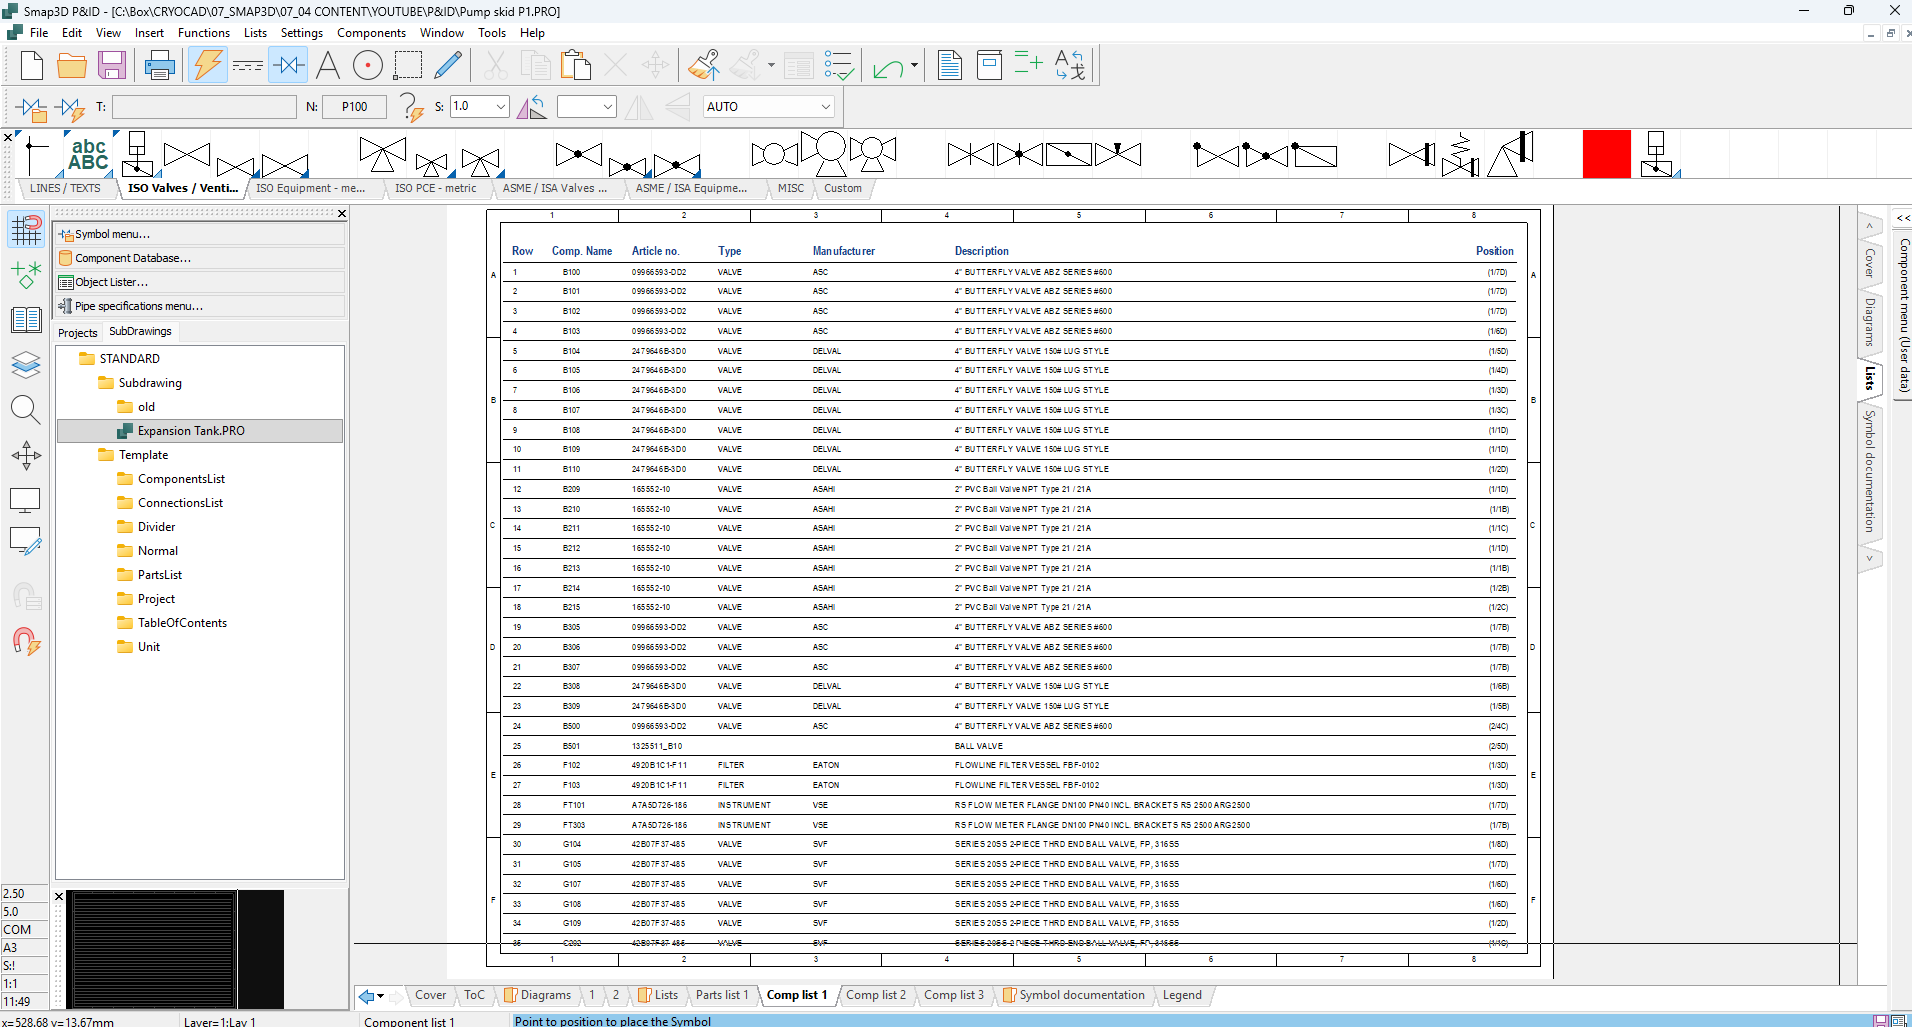Click the New document icon
This screenshot has height=1027, width=1912.
(32, 66)
